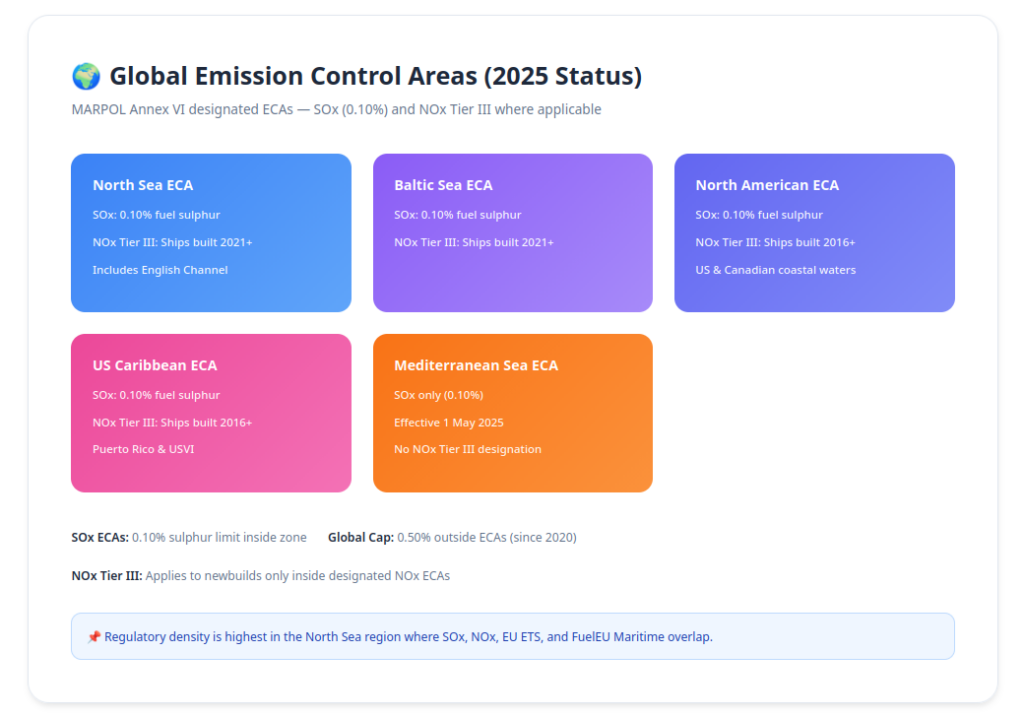Click the globe icon beside the title
This screenshot has height=718, width=1024.
click(86, 76)
